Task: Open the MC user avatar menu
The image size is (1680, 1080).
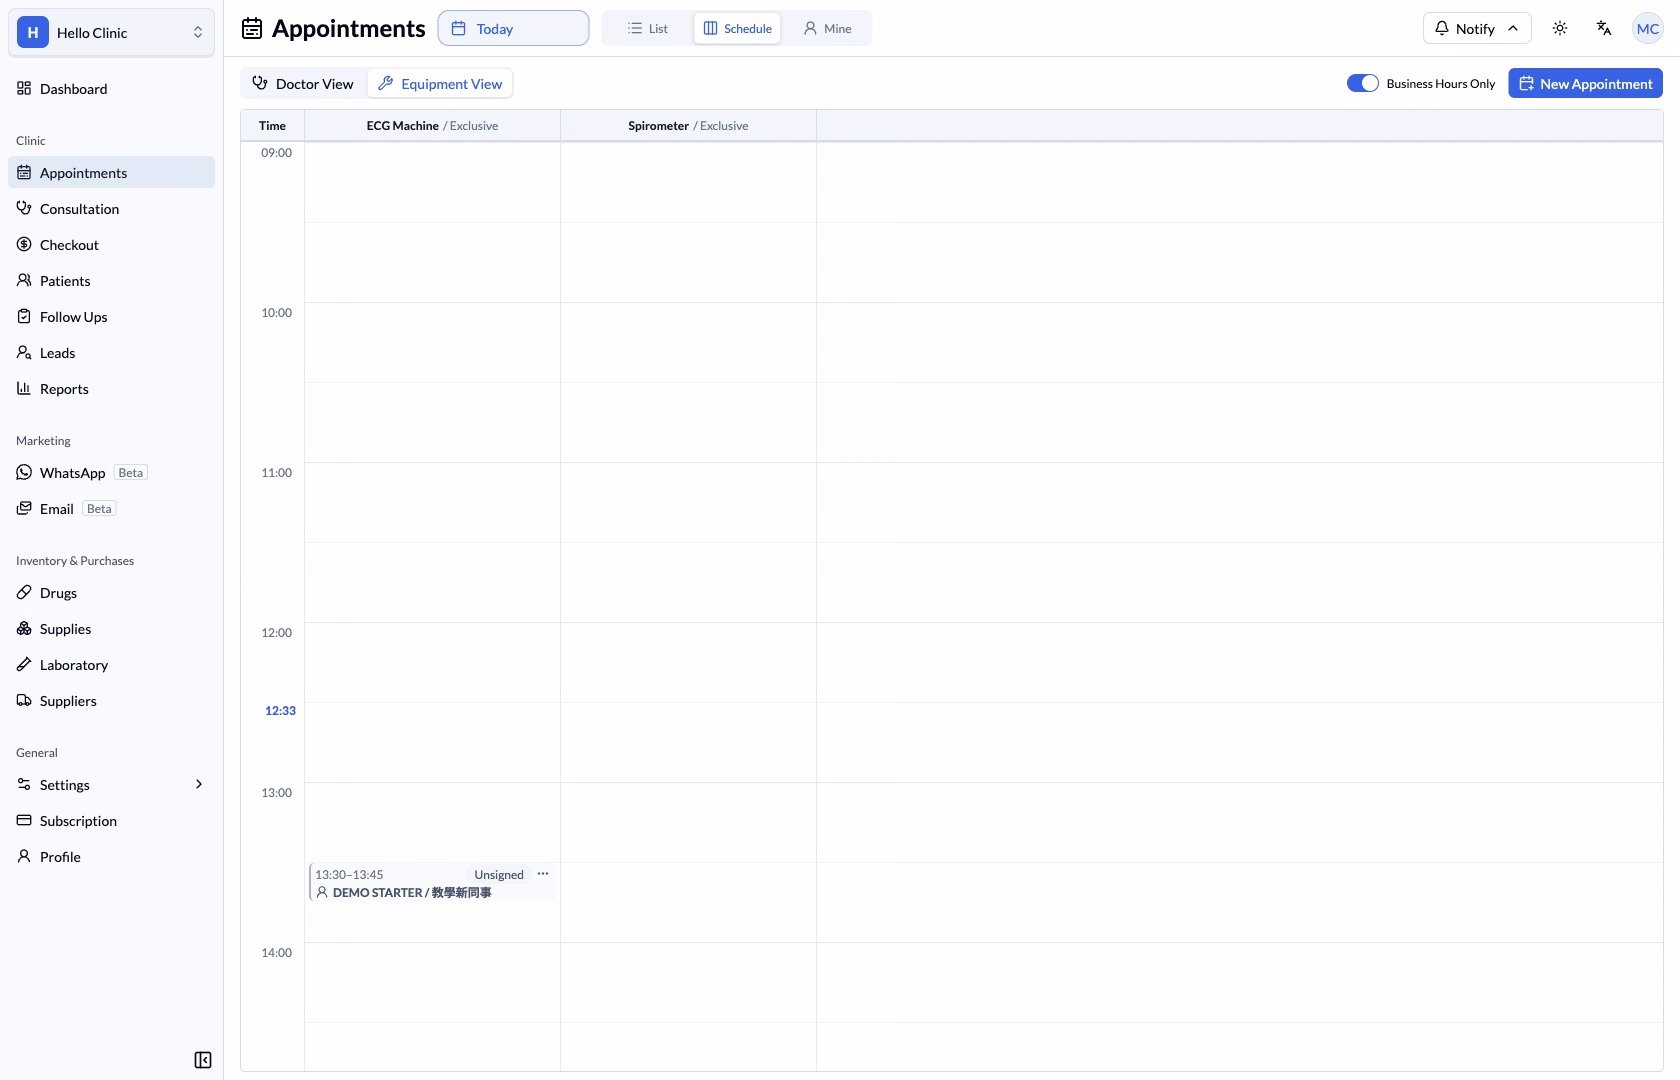Action: pos(1648,28)
